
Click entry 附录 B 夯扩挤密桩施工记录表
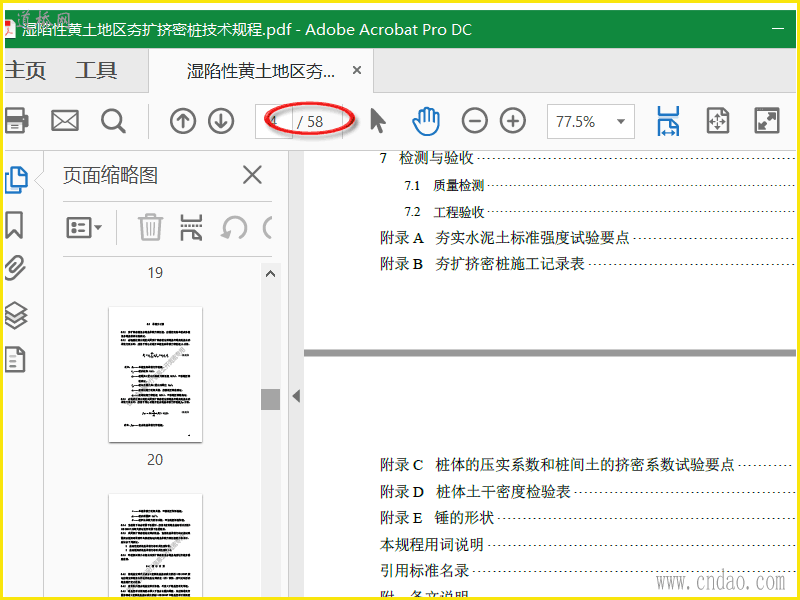(x=482, y=264)
